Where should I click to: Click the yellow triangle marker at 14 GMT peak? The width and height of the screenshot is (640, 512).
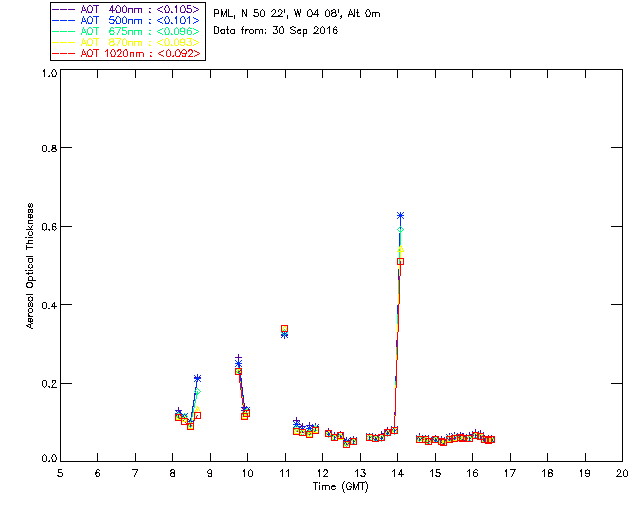[x=400, y=249]
